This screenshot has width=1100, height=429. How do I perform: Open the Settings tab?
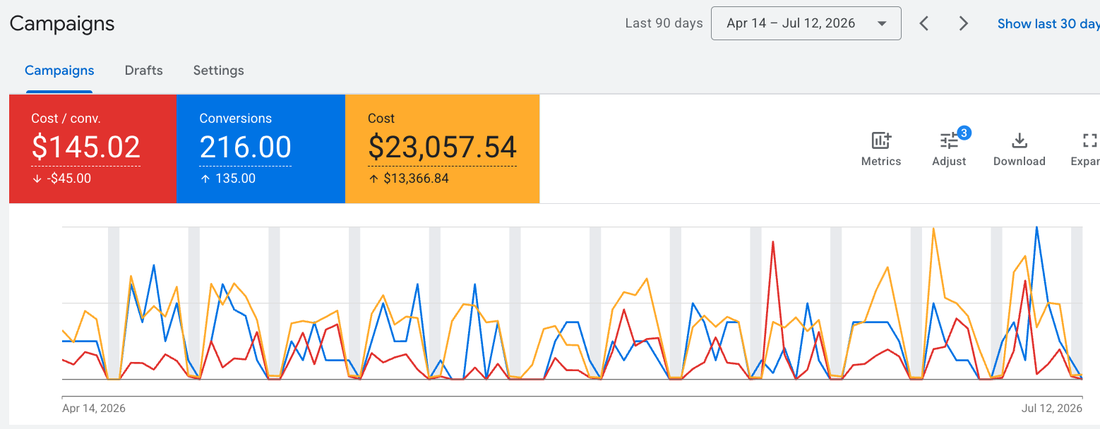[219, 70]
